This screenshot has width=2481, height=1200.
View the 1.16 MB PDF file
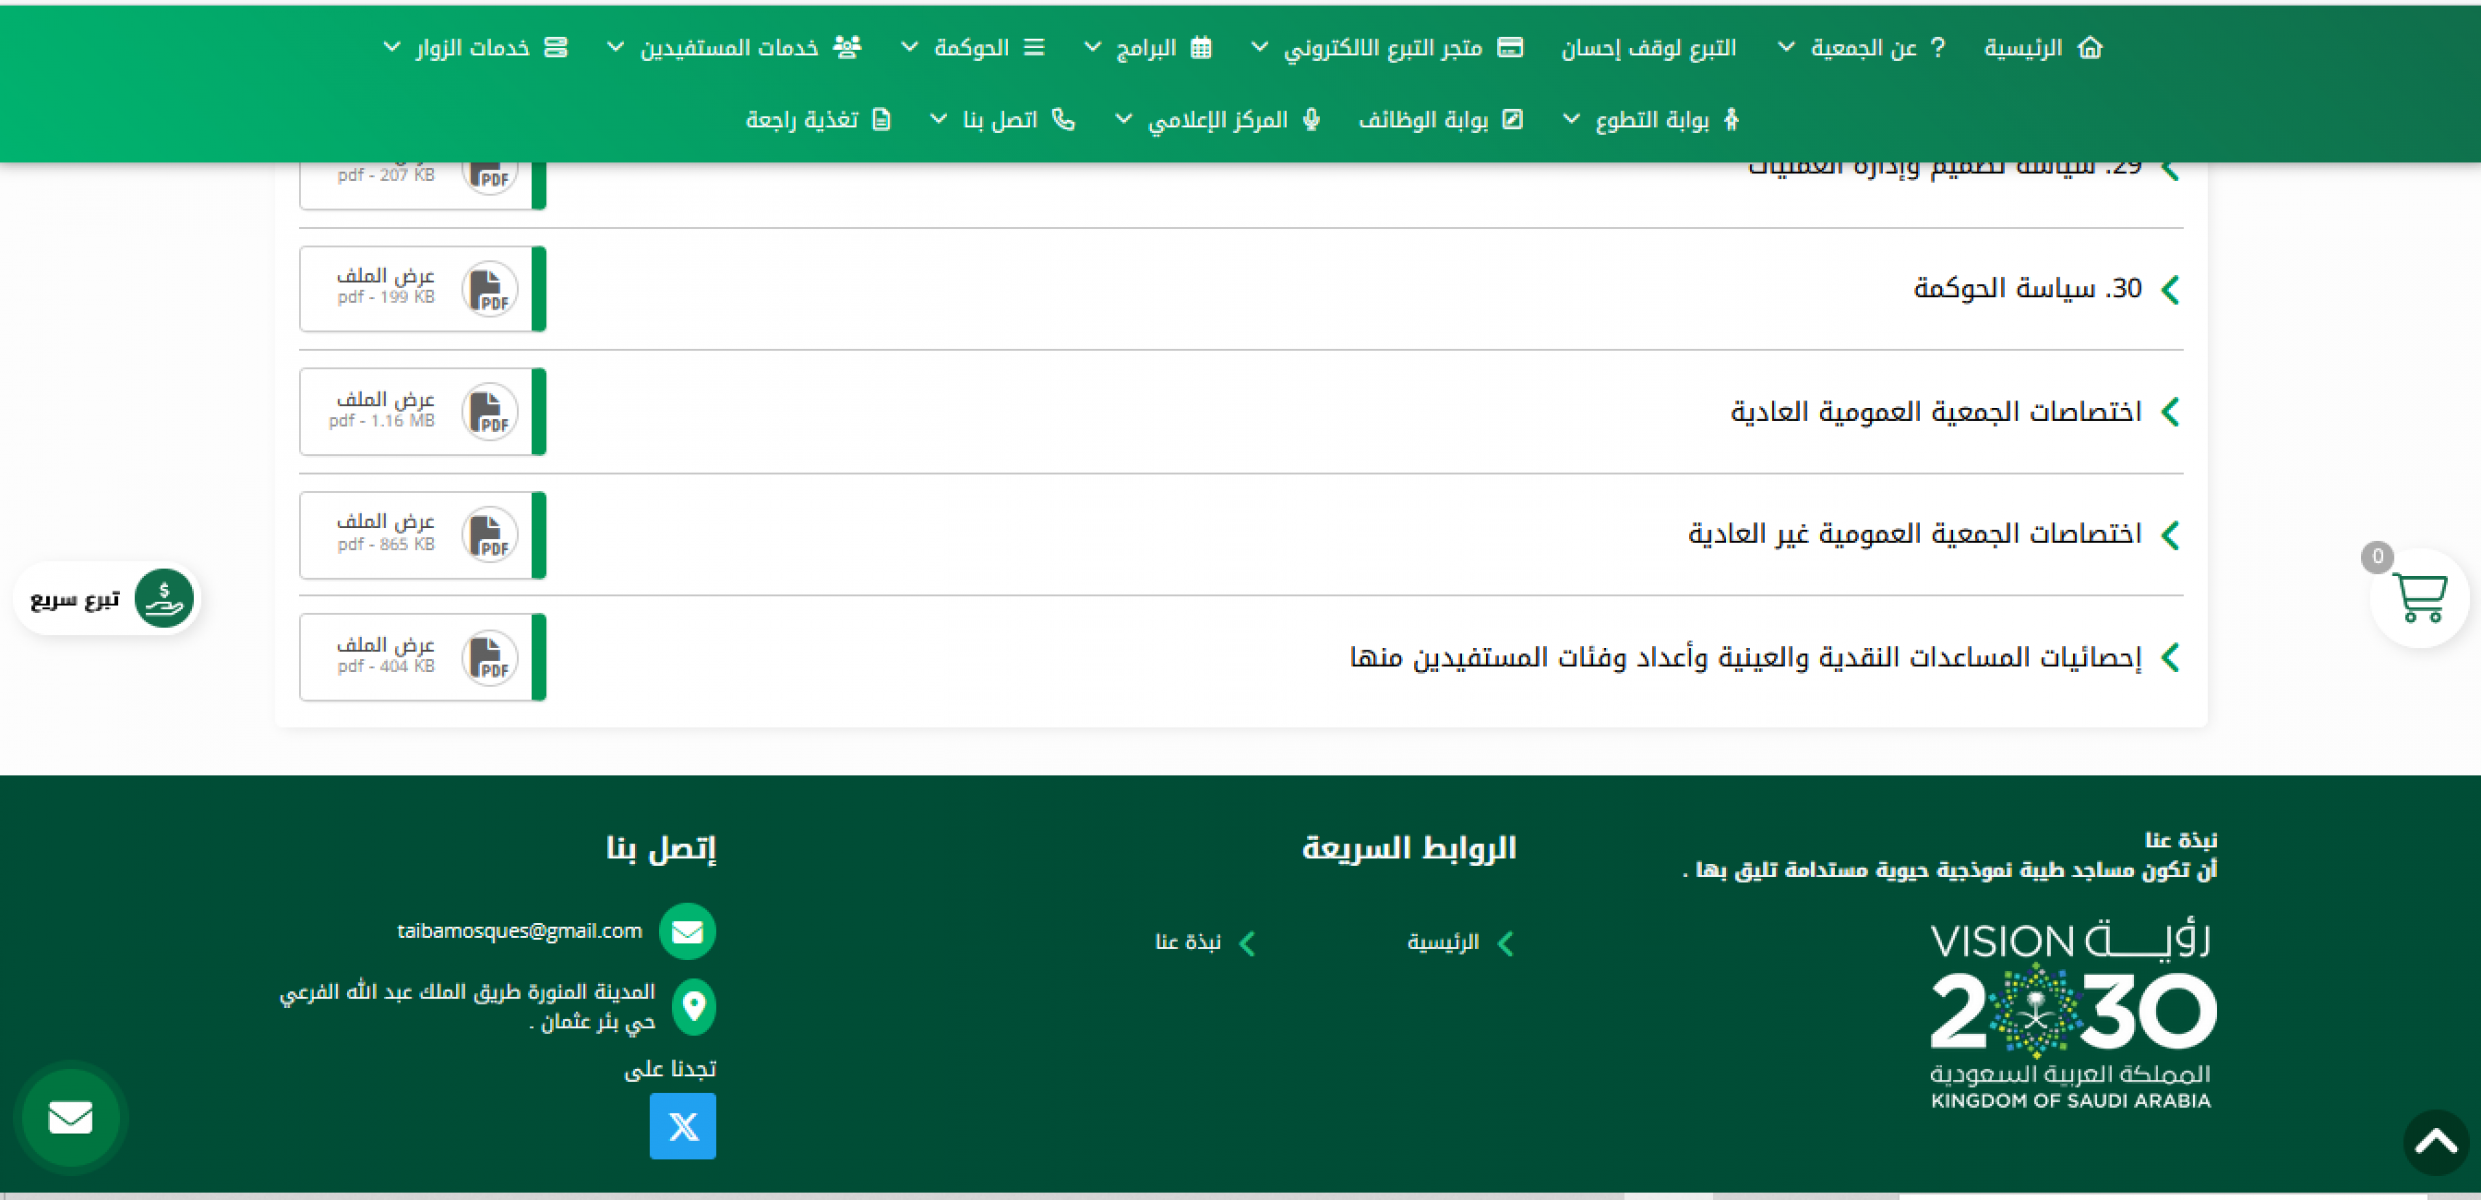click(387, 411)
